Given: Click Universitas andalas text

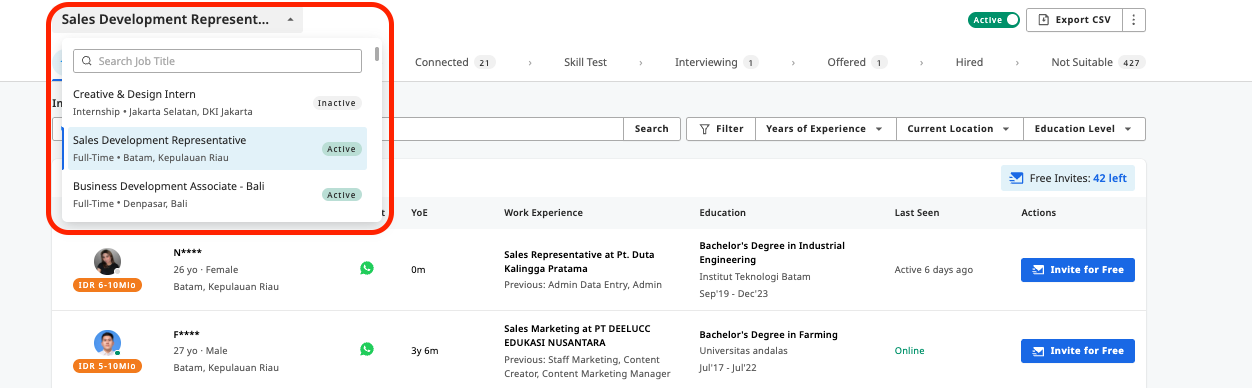Looking at the screenshot, I should [x=743, y=351].
